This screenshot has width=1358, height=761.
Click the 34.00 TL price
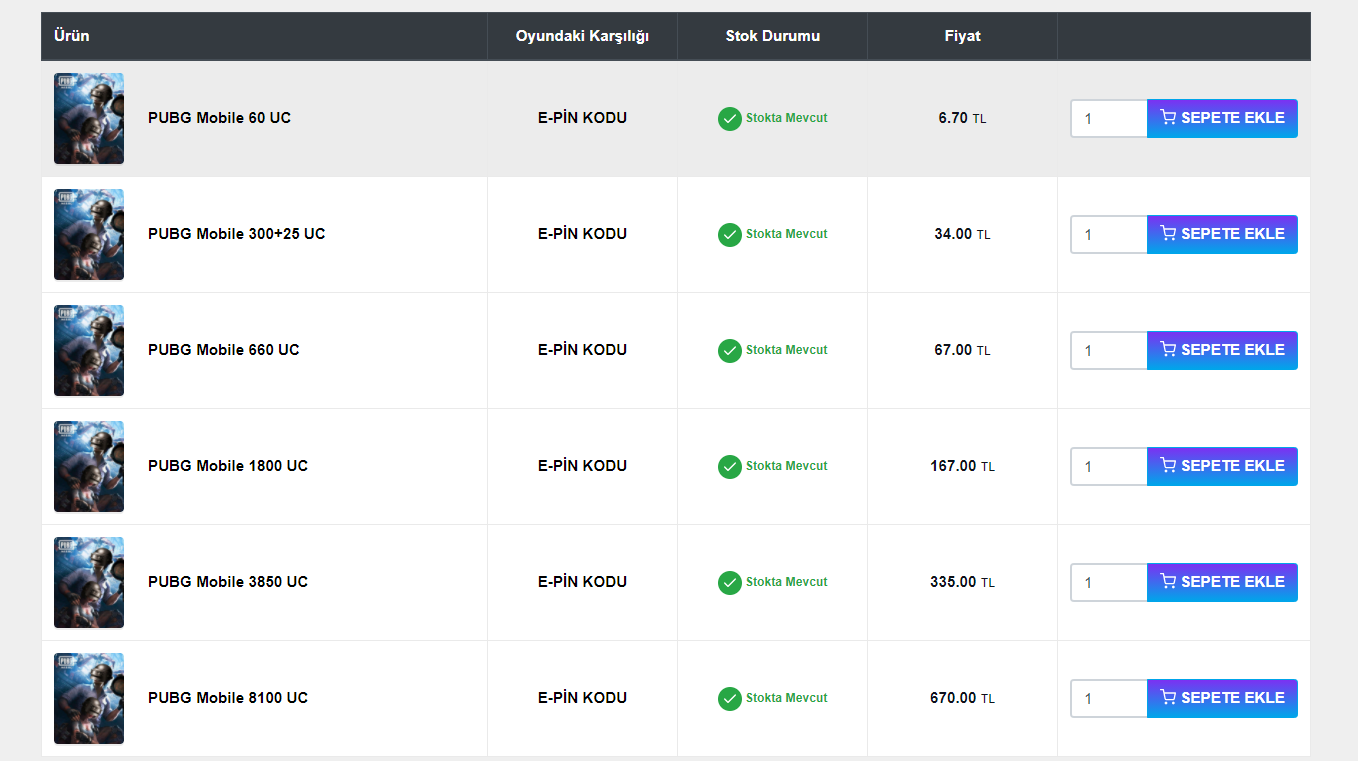click(962, 234)
